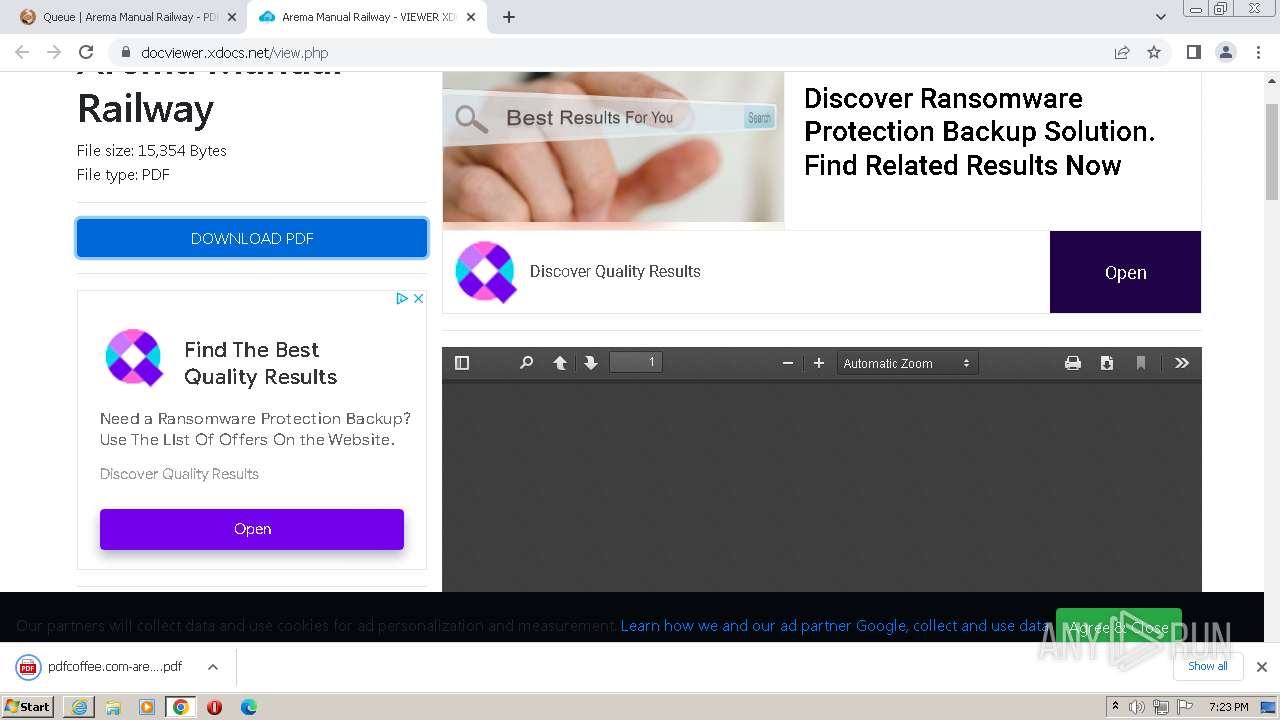1280x720 pixels.
Task: Click Find The Best Quality Results heading
Action: pos(261,363)
